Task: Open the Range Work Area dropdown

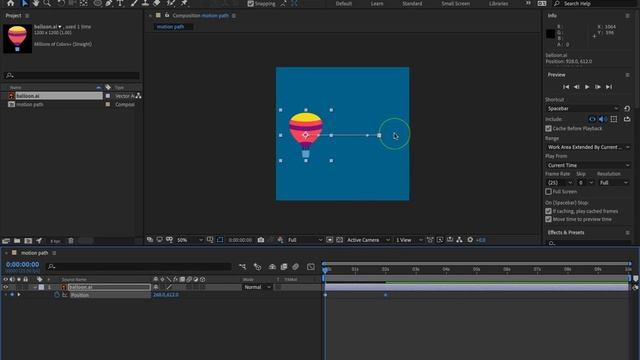Action: point(588,147)
